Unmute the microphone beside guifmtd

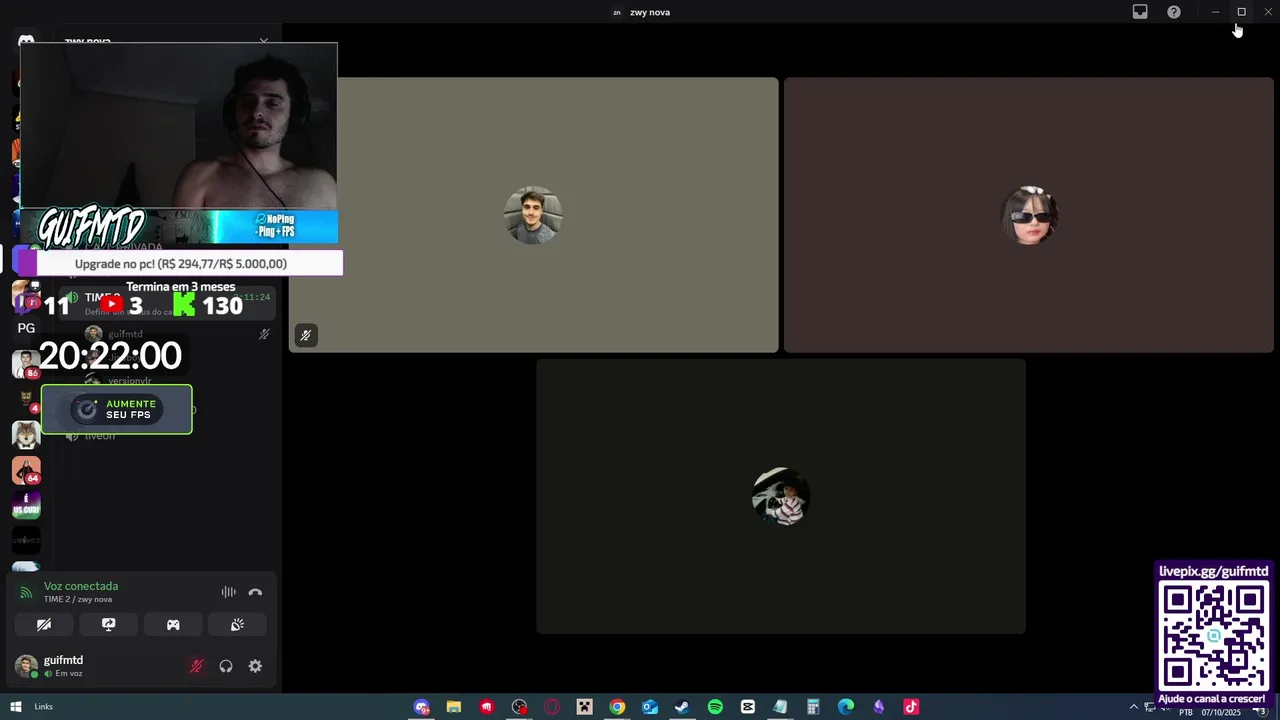coord(196,666)
